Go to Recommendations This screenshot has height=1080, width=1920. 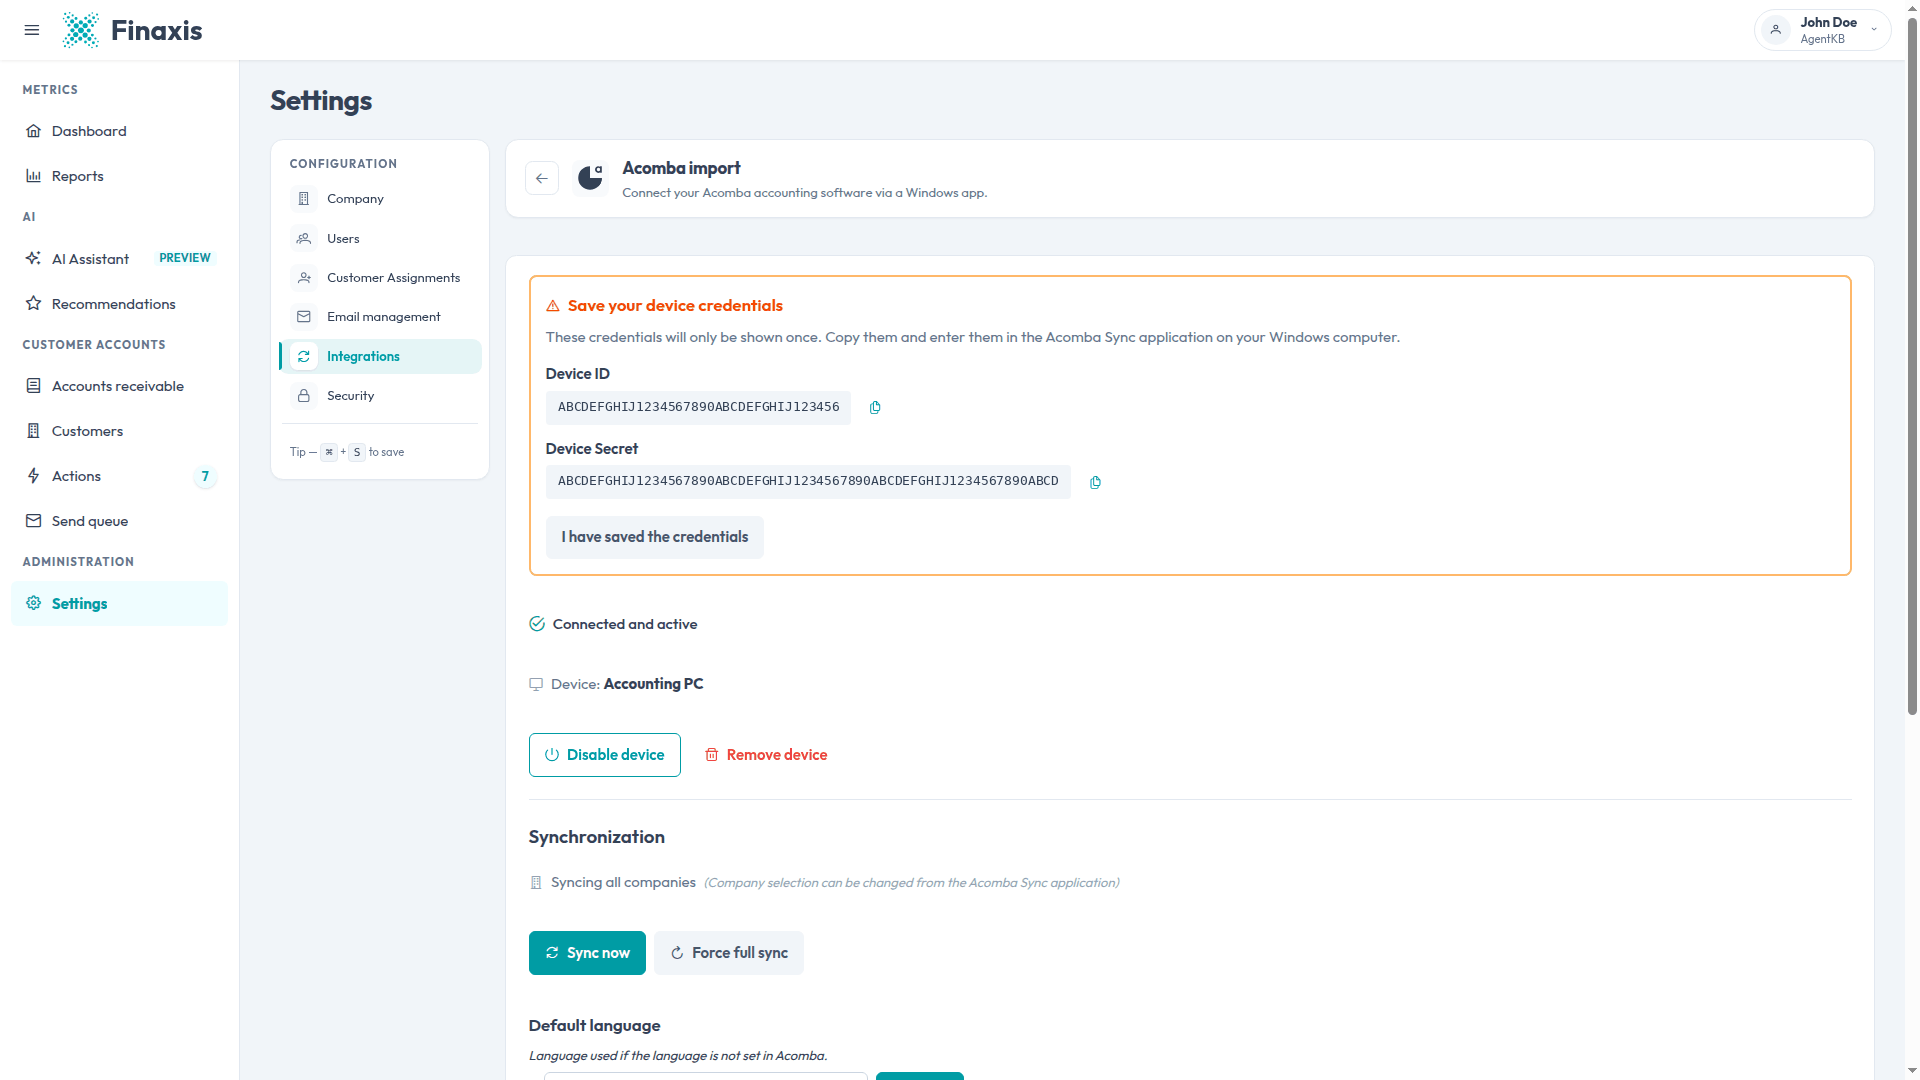tap(119, 303)
